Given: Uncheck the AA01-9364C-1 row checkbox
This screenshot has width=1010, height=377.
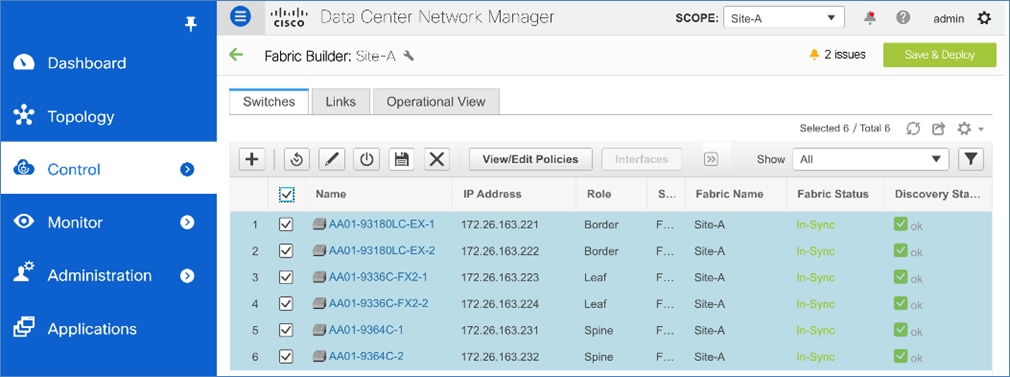Looking at the screenshot, I should coord(286,330).
